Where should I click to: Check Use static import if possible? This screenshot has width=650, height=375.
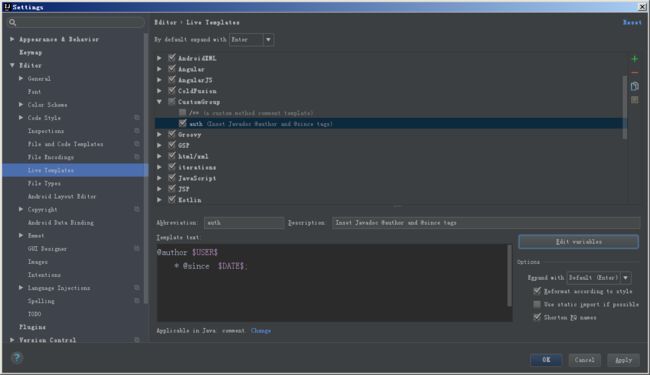[x=537, y=304]
